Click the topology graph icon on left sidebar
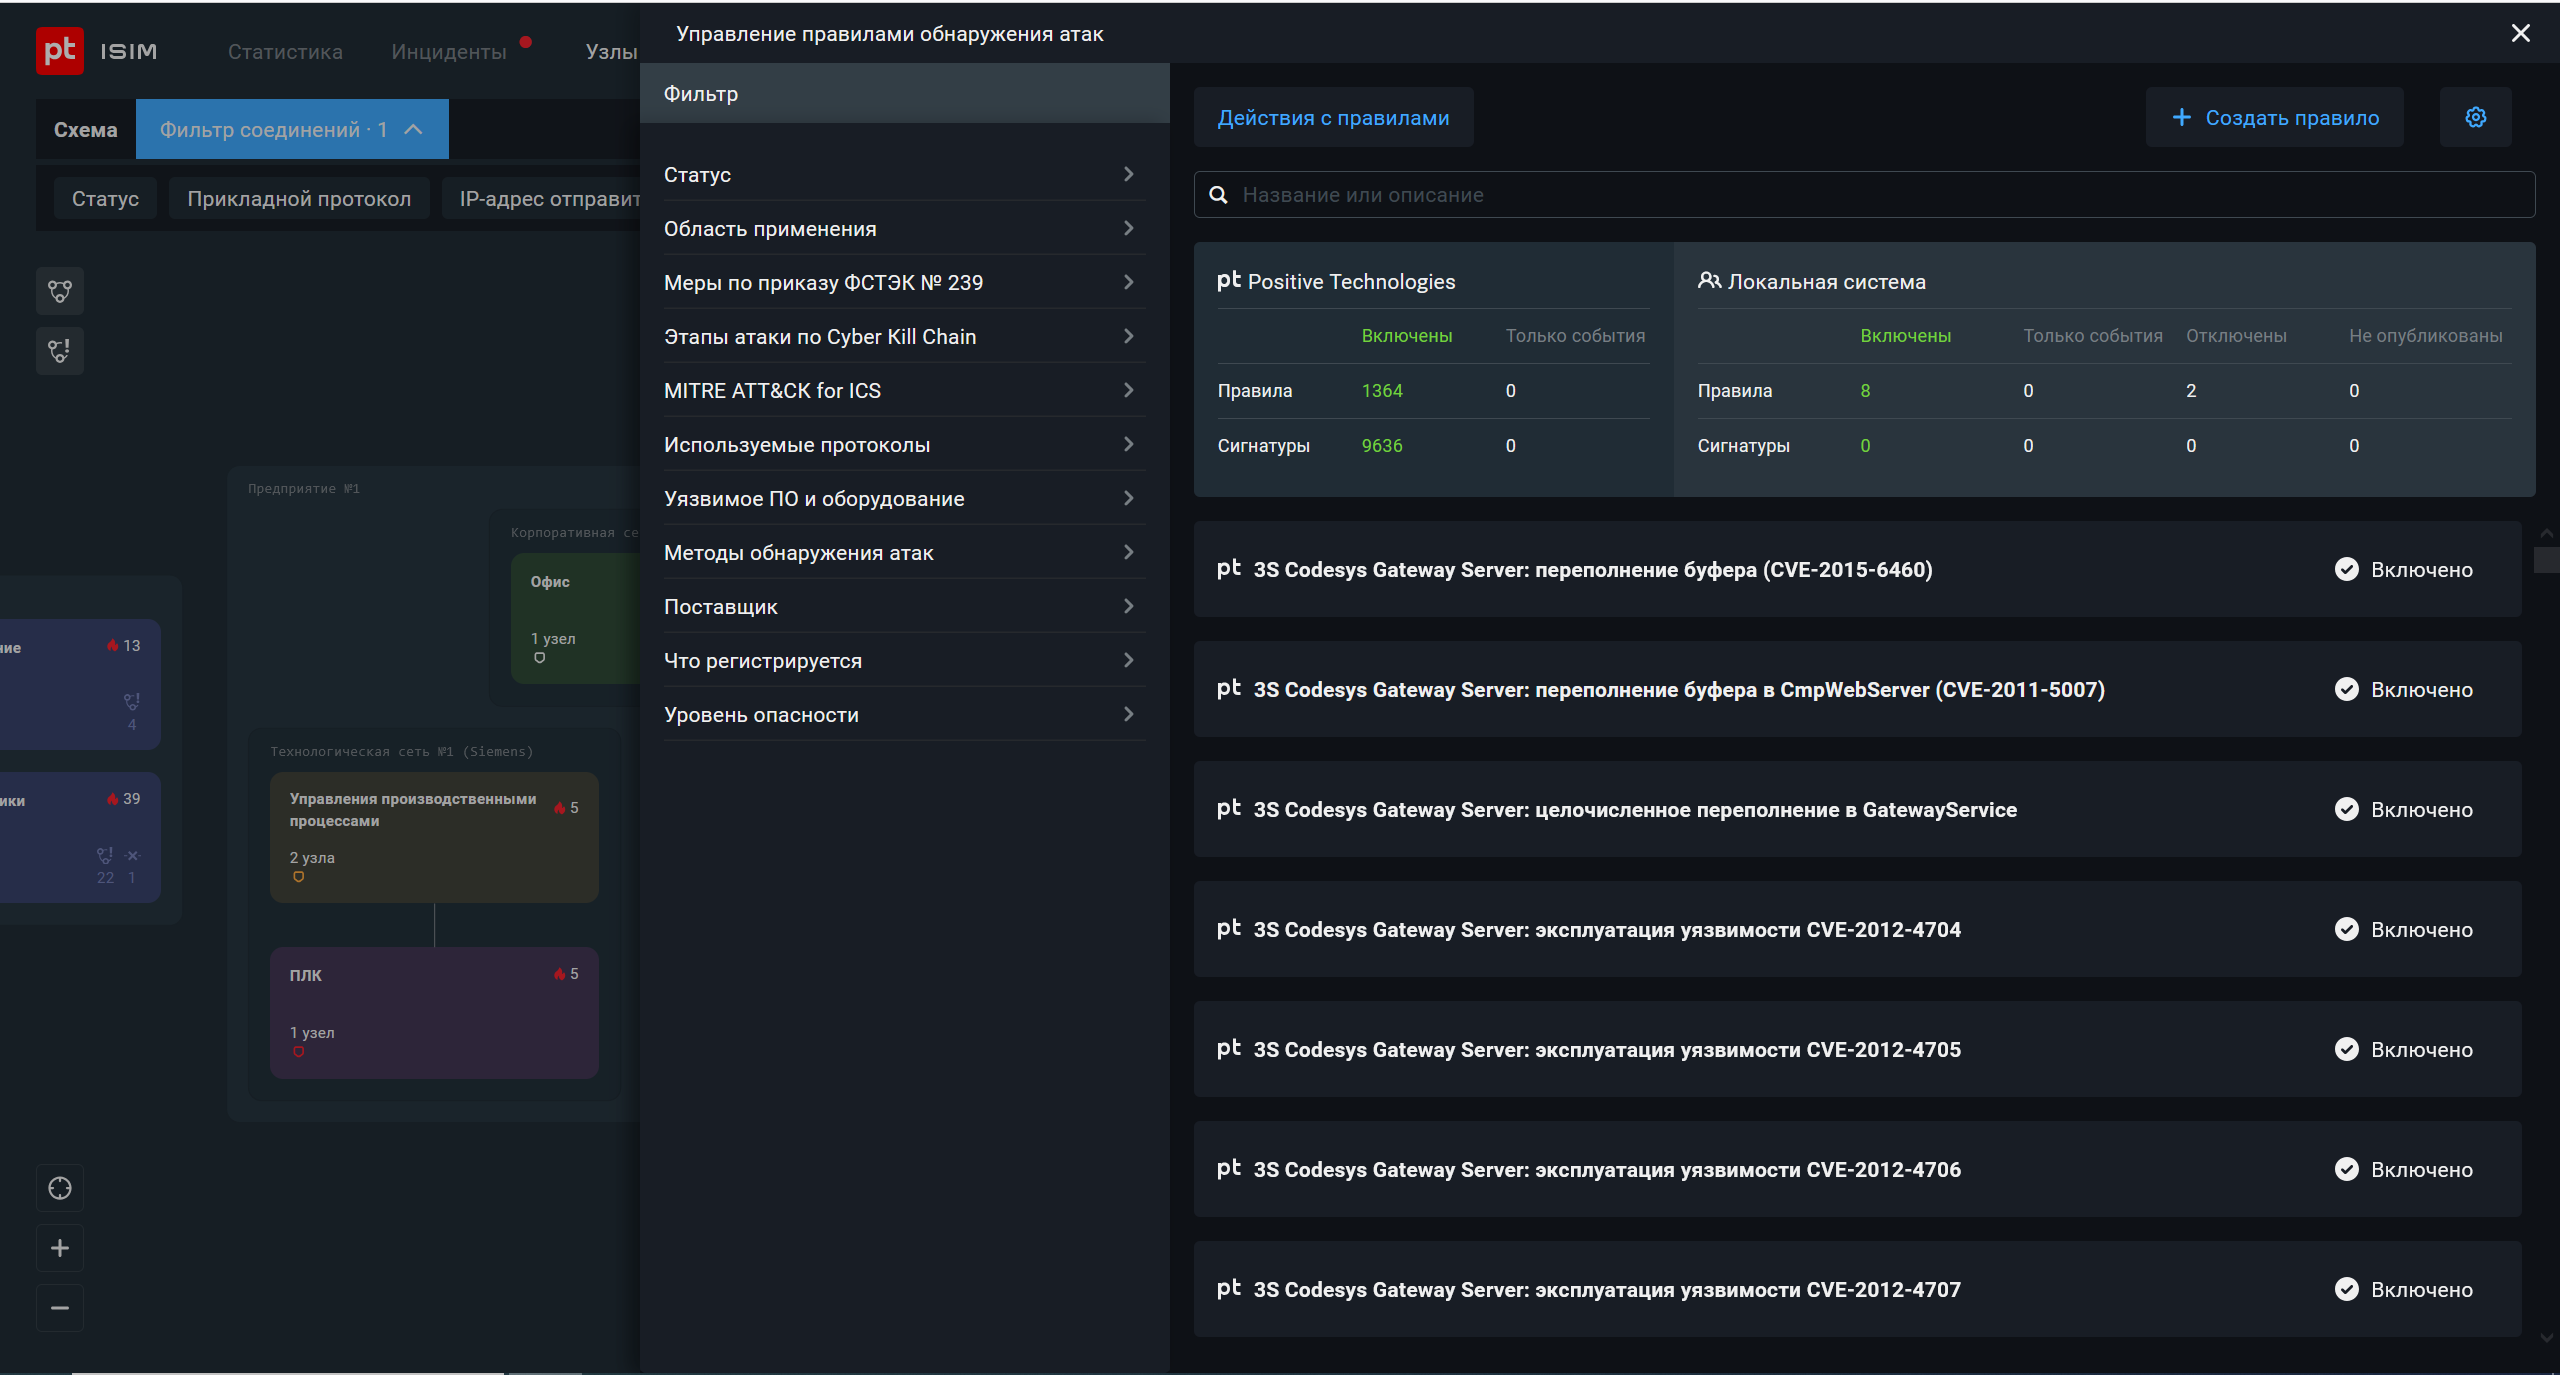The width and height of the screenshot is (2560, 1375). [60, 291]
